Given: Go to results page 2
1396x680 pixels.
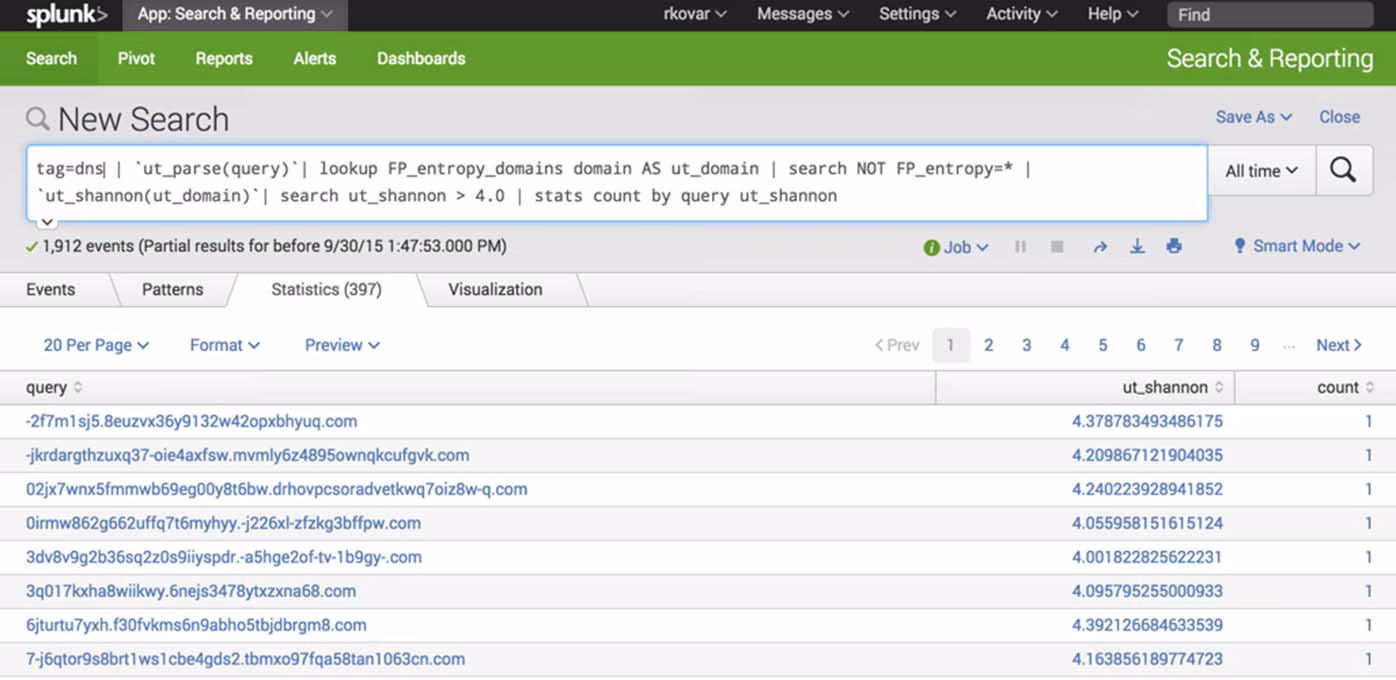Looking at the screenshot, I should tap(988, 344).
